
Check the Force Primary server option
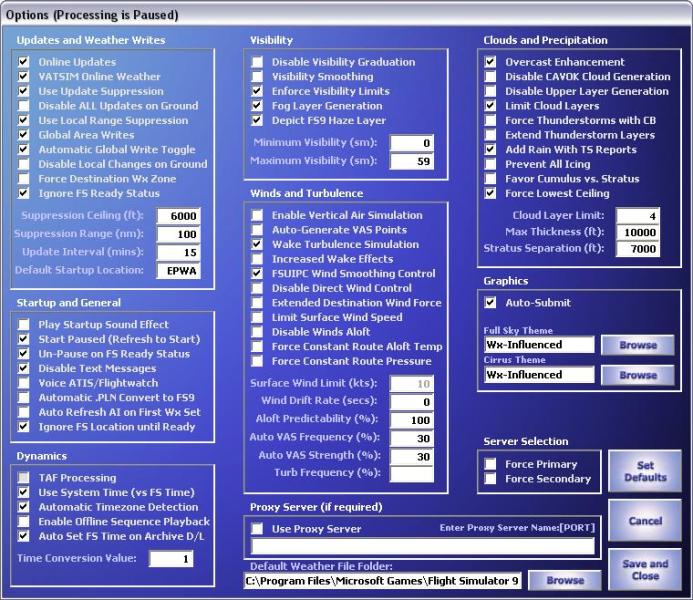coord(490,464)
